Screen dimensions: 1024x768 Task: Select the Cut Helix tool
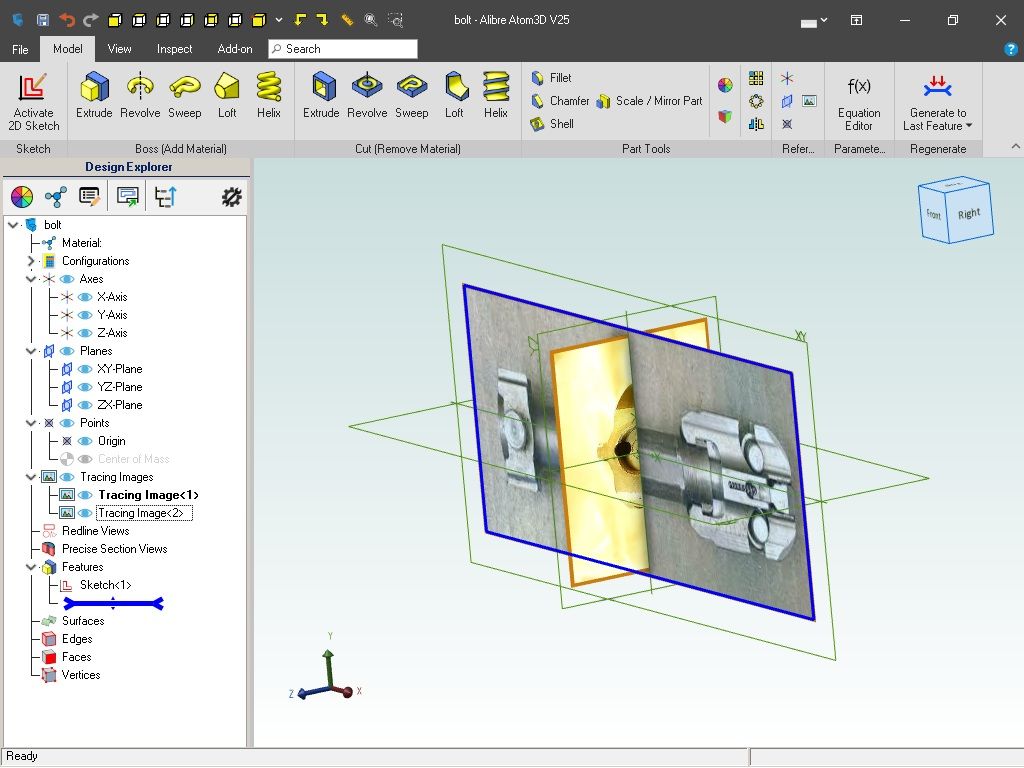(x=496, y=97)
